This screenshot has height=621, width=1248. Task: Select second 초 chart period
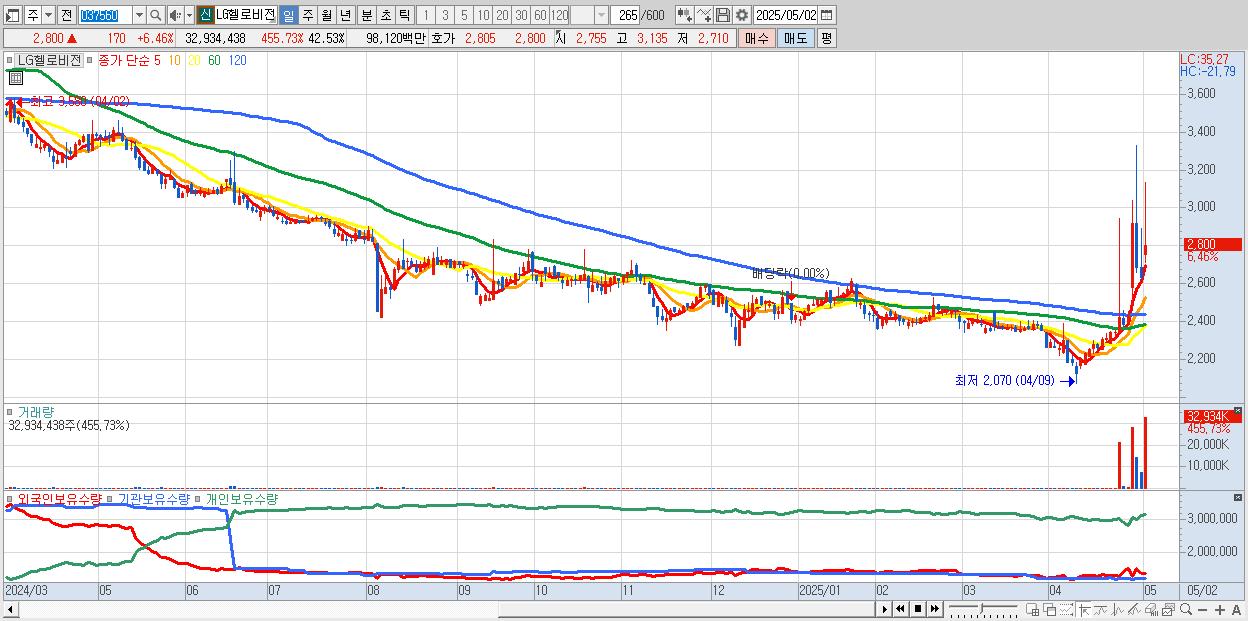[385, 15]
